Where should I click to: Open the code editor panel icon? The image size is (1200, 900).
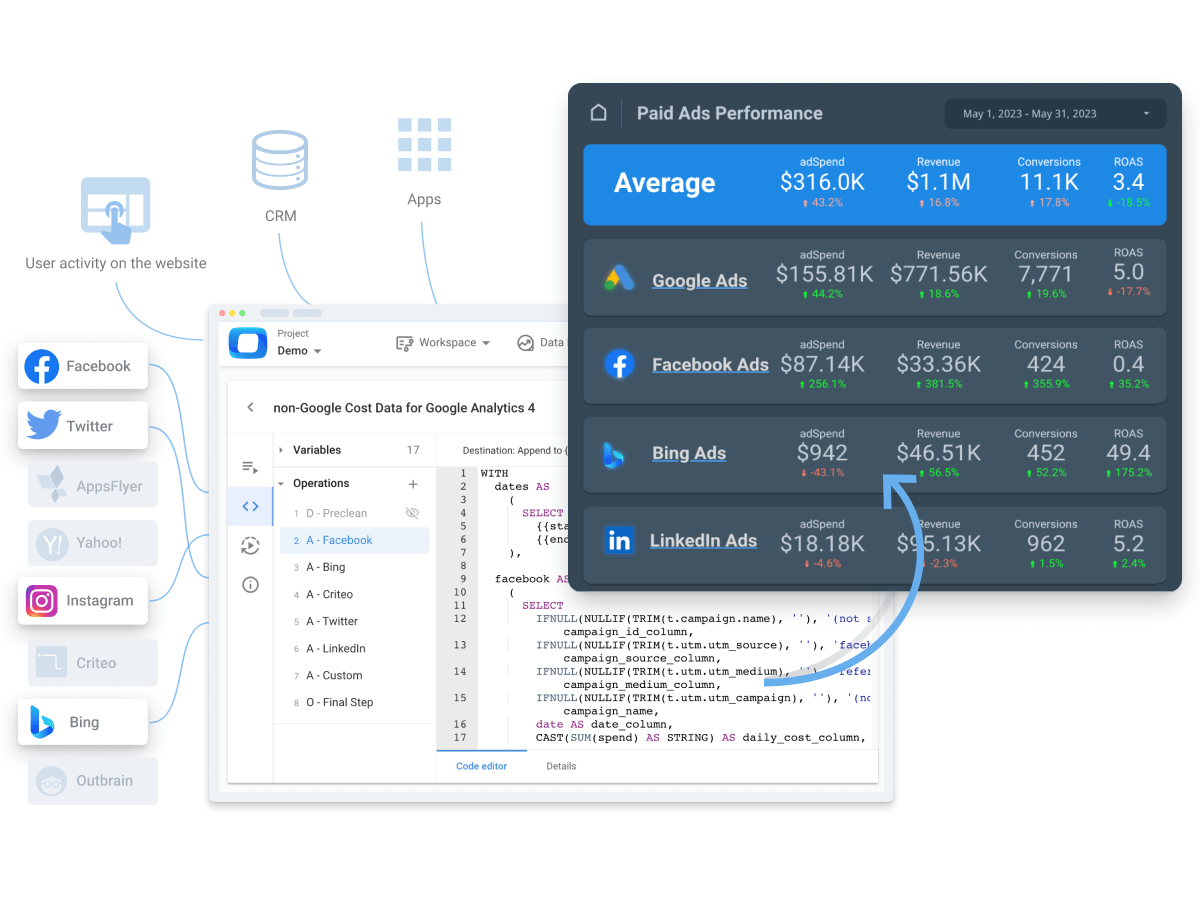pos(250,506)
